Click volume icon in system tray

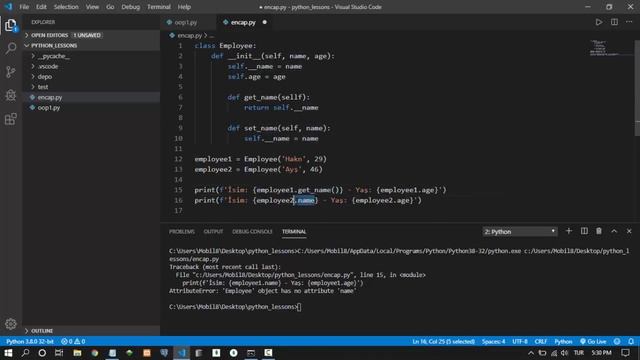pyautogui.click(x=564, y=353)
